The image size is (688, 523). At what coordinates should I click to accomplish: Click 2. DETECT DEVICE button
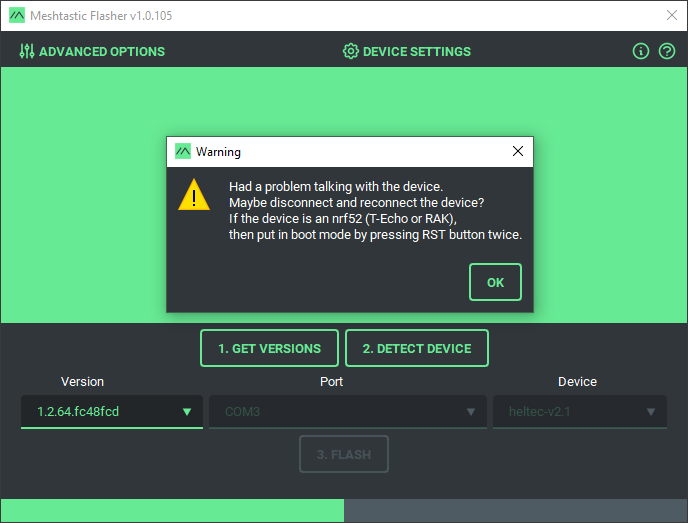click(x=417, y=348)
